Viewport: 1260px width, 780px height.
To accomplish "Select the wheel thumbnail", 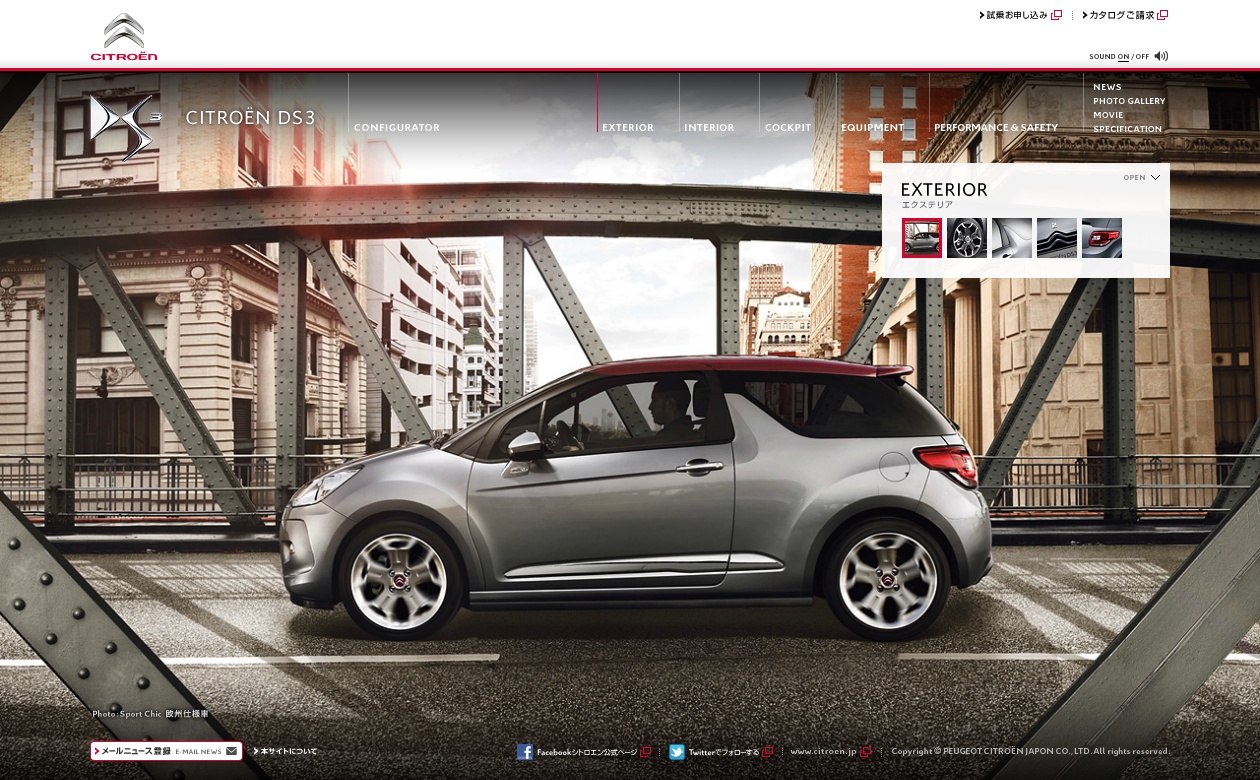I will tap(967, 238).
